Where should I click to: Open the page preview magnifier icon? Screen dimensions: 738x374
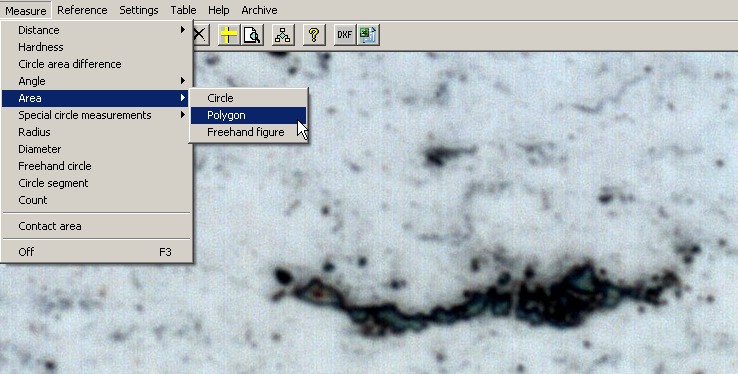(x=252, y=35)
